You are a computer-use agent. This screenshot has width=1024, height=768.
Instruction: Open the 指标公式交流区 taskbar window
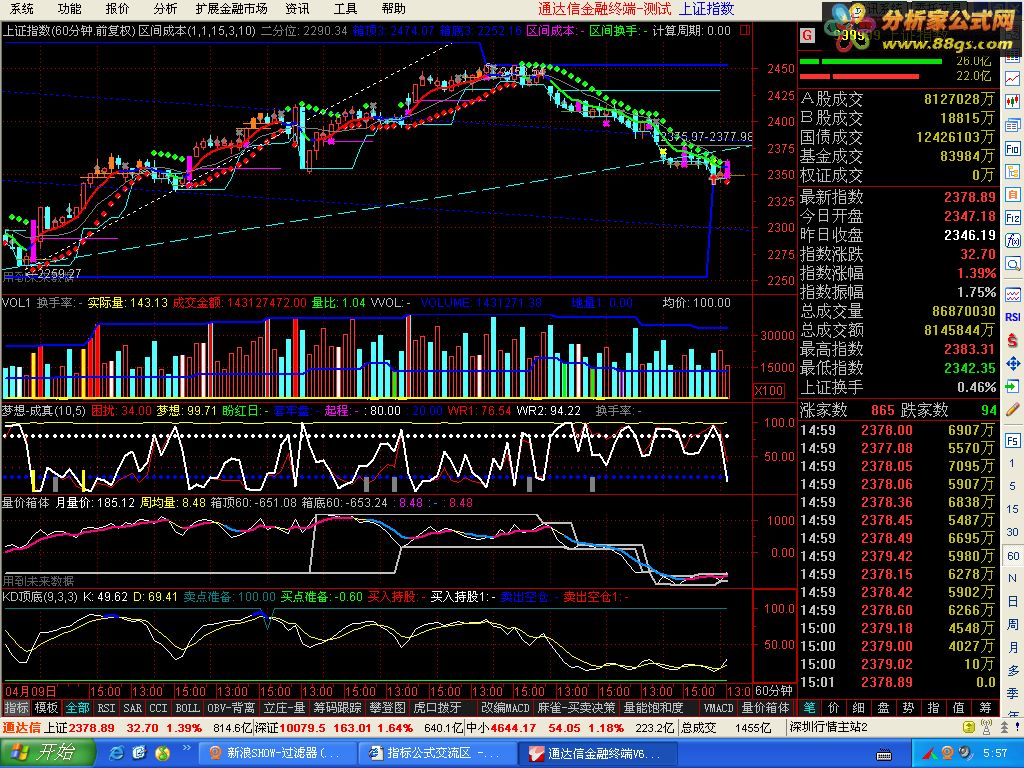coord(436,753)
